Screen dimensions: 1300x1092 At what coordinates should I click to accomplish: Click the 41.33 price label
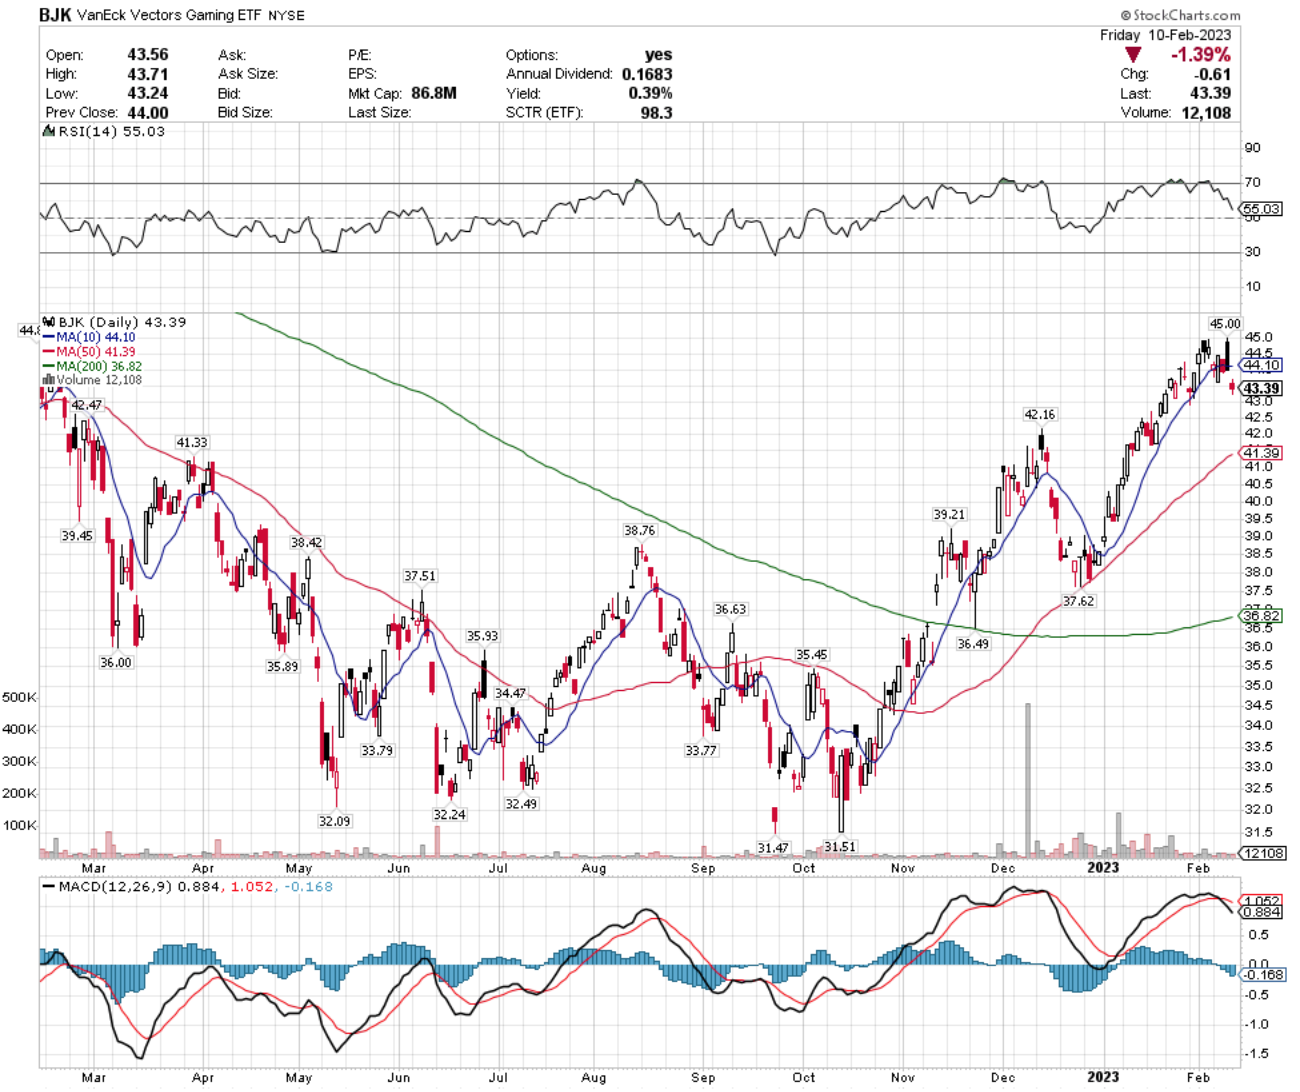point(192,442)
